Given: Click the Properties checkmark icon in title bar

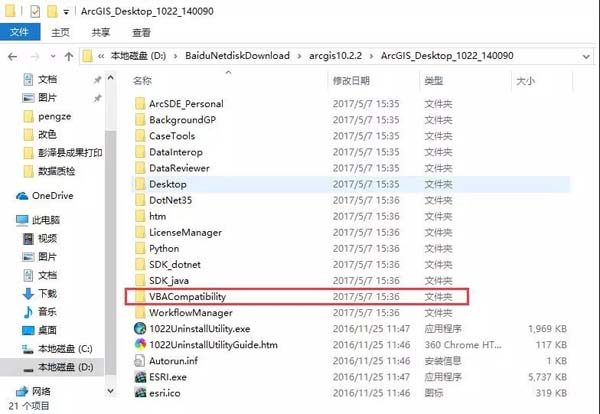Looking at the screenshot, I should pos(35,11).
